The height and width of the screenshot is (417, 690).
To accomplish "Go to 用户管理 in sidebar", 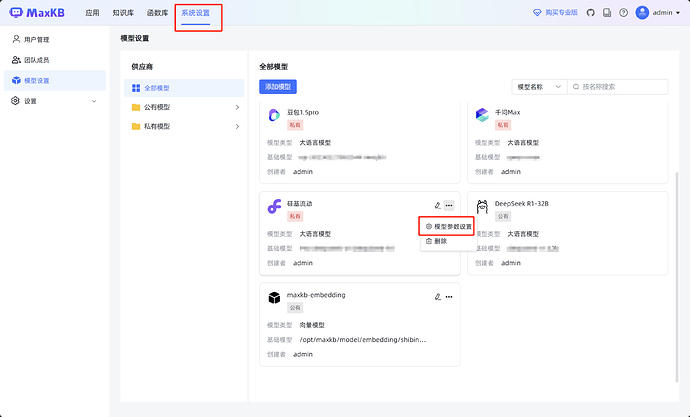I will click(x=55, y=40).
